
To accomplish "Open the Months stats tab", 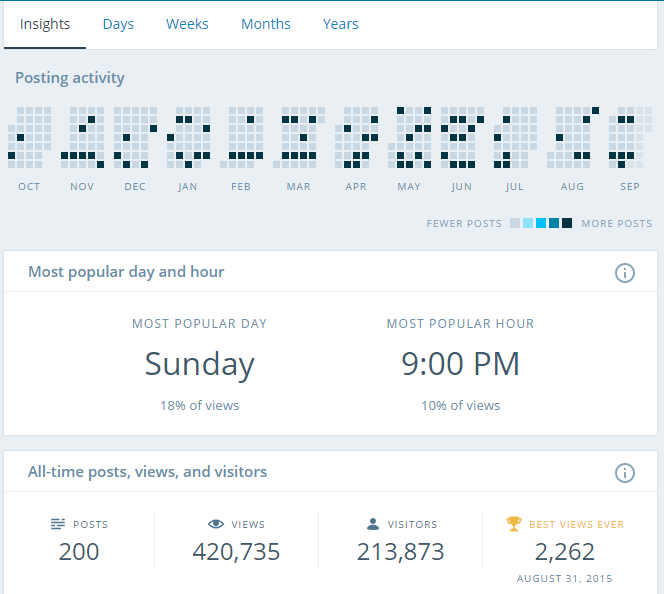I will point(266,24).
